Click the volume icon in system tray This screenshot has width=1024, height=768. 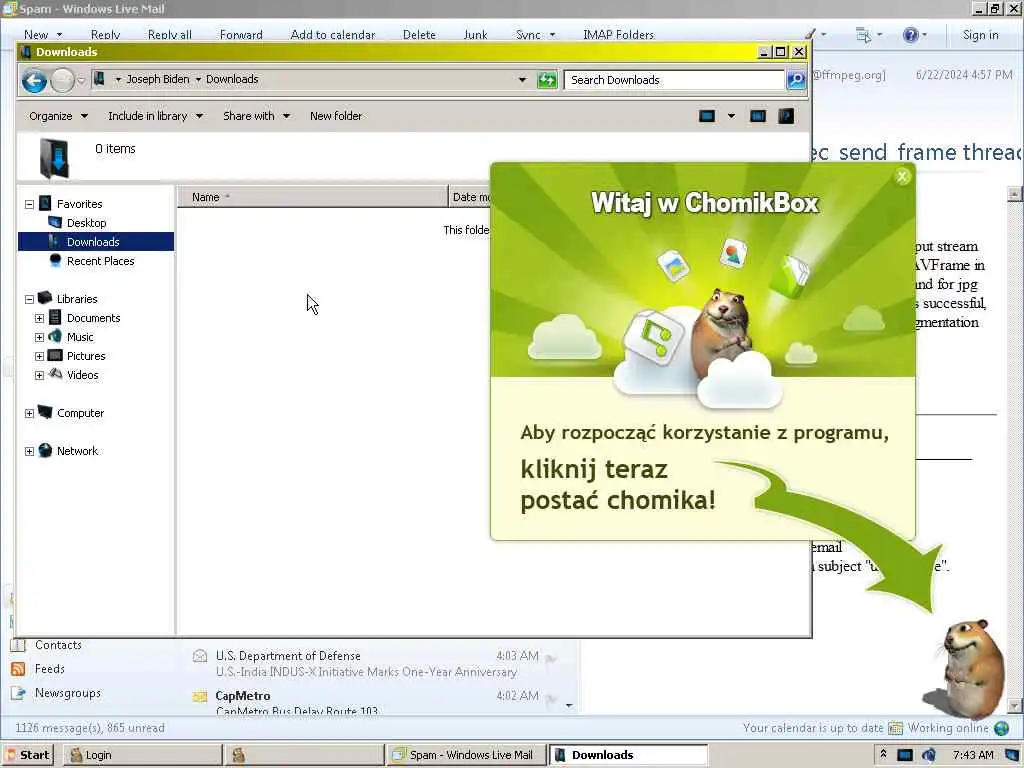click(928, 755)
